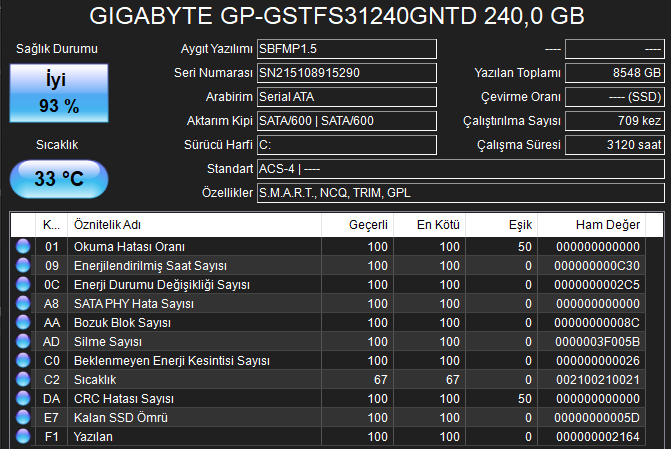The height and width of the screenshot is (449, 671).
Task: Select the Beklenmeyen Enerji Kesintisi Sayısı attribute name
Action: [x=172, y=361]
